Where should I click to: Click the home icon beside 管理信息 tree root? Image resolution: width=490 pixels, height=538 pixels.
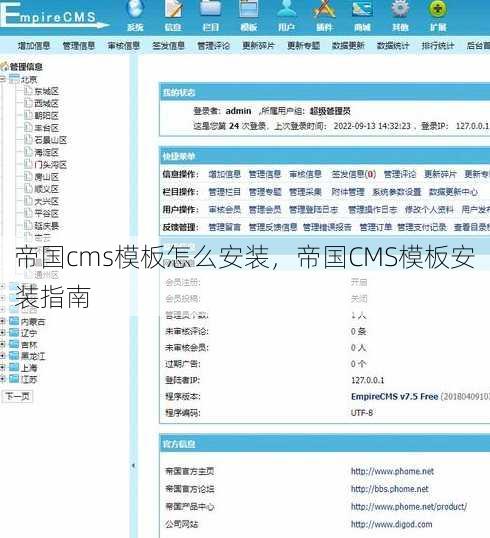coord(4,67)
